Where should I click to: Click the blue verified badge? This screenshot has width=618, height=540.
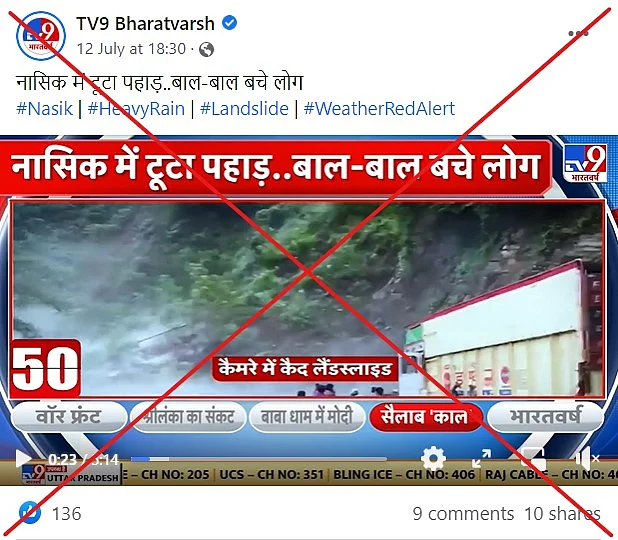pyautogui.click(x=229, y=23)
